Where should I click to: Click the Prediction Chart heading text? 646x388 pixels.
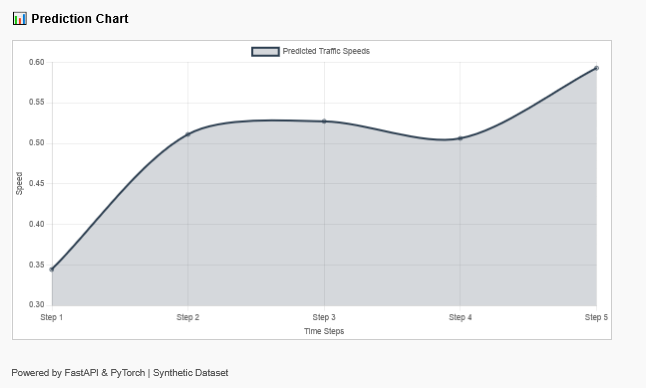(80, 19)
